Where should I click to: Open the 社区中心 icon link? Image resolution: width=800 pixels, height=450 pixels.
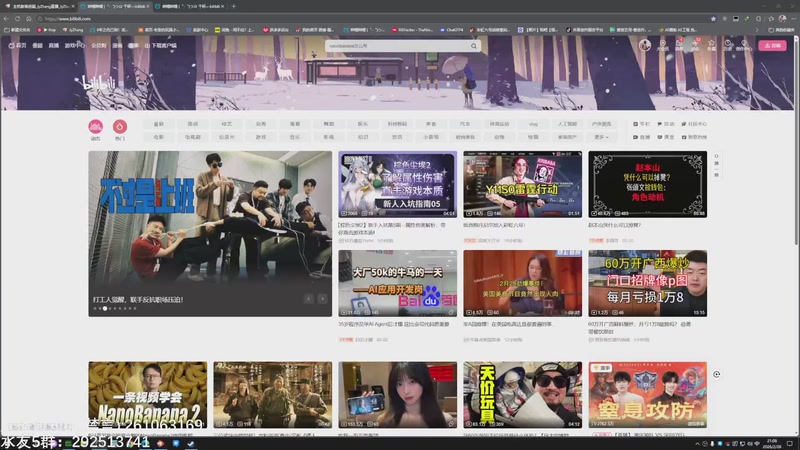pyautogui.click(x=694, y=124)
